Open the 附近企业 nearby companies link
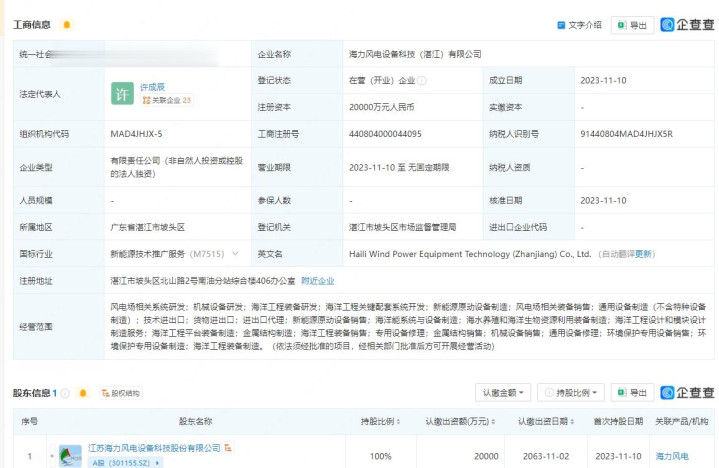This screenshot has height=468, width=719. coord(317,281)
